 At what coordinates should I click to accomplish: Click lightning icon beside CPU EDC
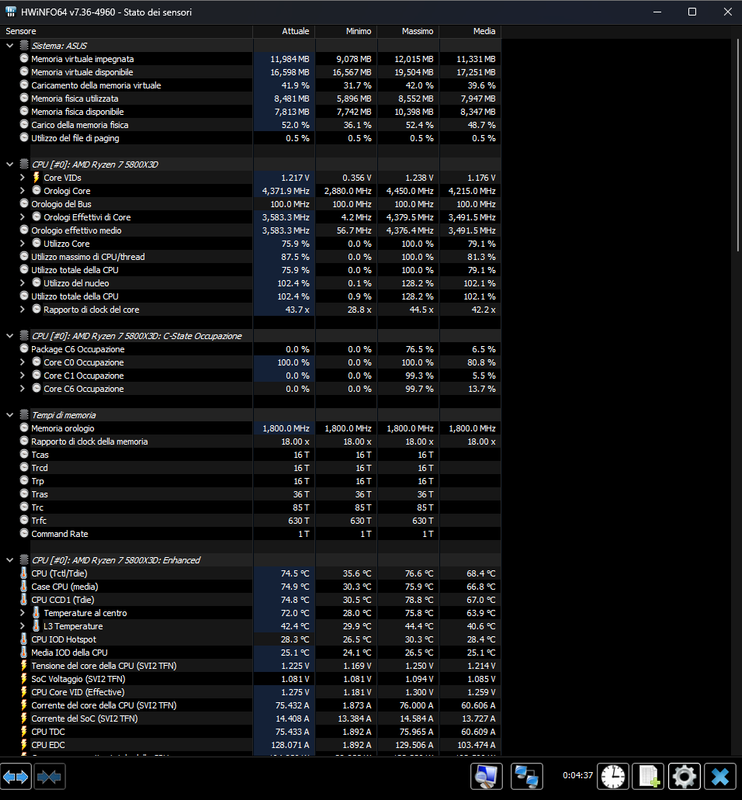coord(24,745)
